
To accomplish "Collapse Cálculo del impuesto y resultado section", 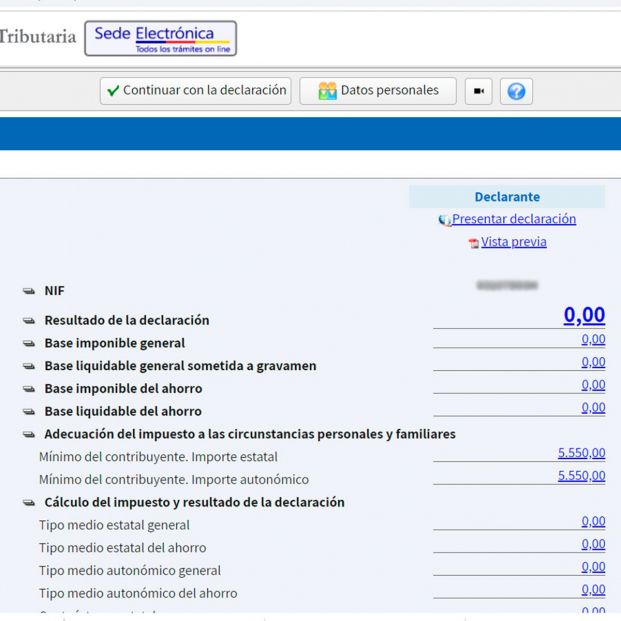I will tap(29, 503).
